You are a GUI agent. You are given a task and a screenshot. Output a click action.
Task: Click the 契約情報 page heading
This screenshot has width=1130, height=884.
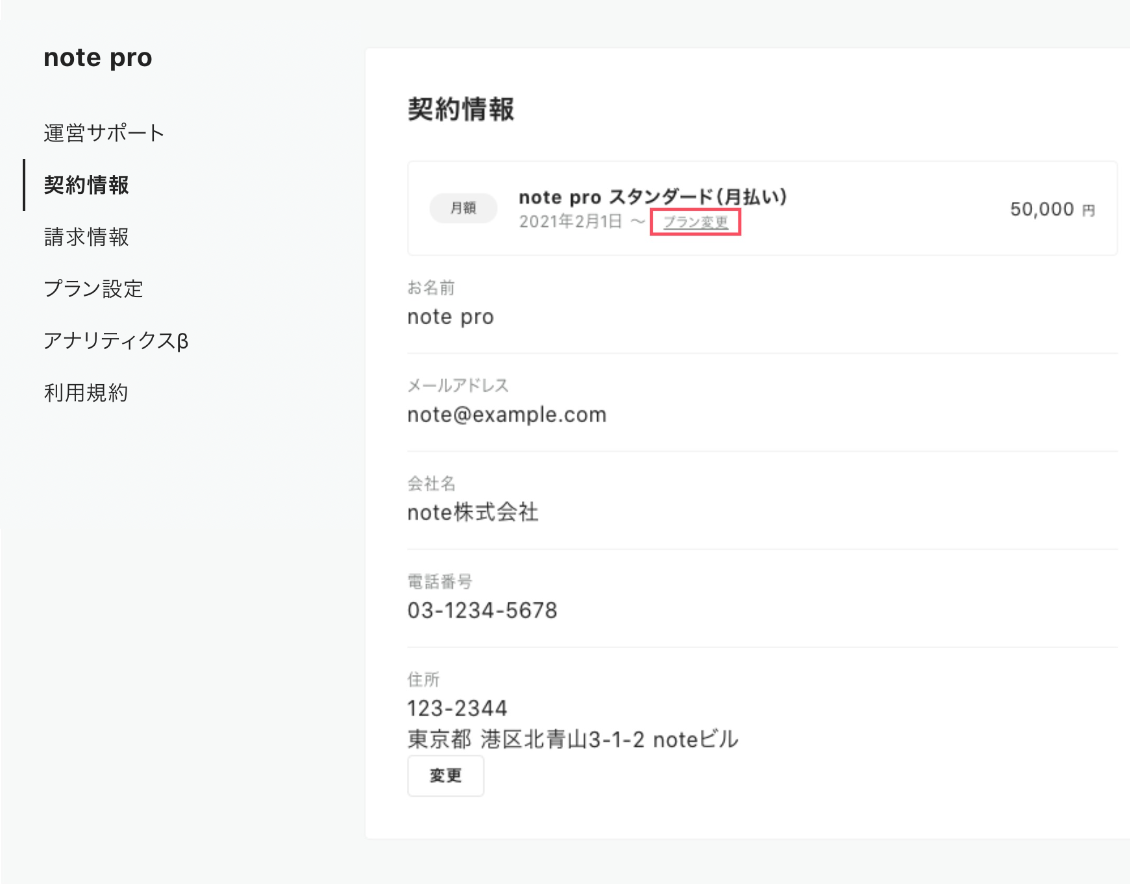461,110
